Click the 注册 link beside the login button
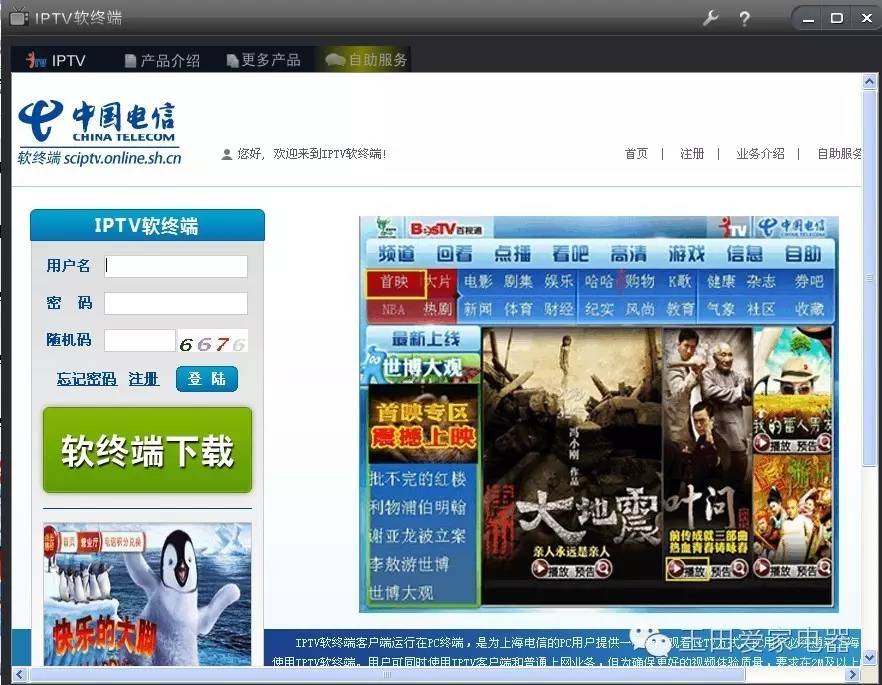The height and width of the screenshot is (685, 882). [x=144, y=378]
